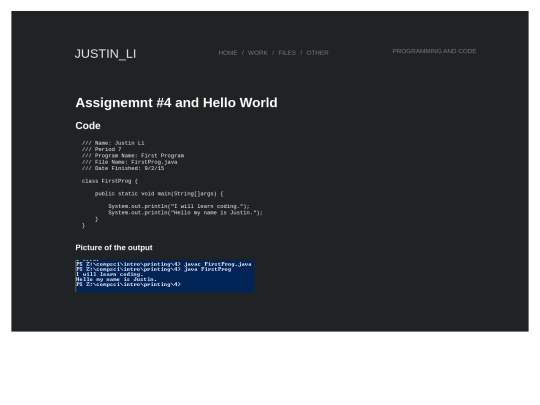This screenshot has width=540, height=405.
Task: Click the 'Program Name: First Program' line
Action: (133, 156)
